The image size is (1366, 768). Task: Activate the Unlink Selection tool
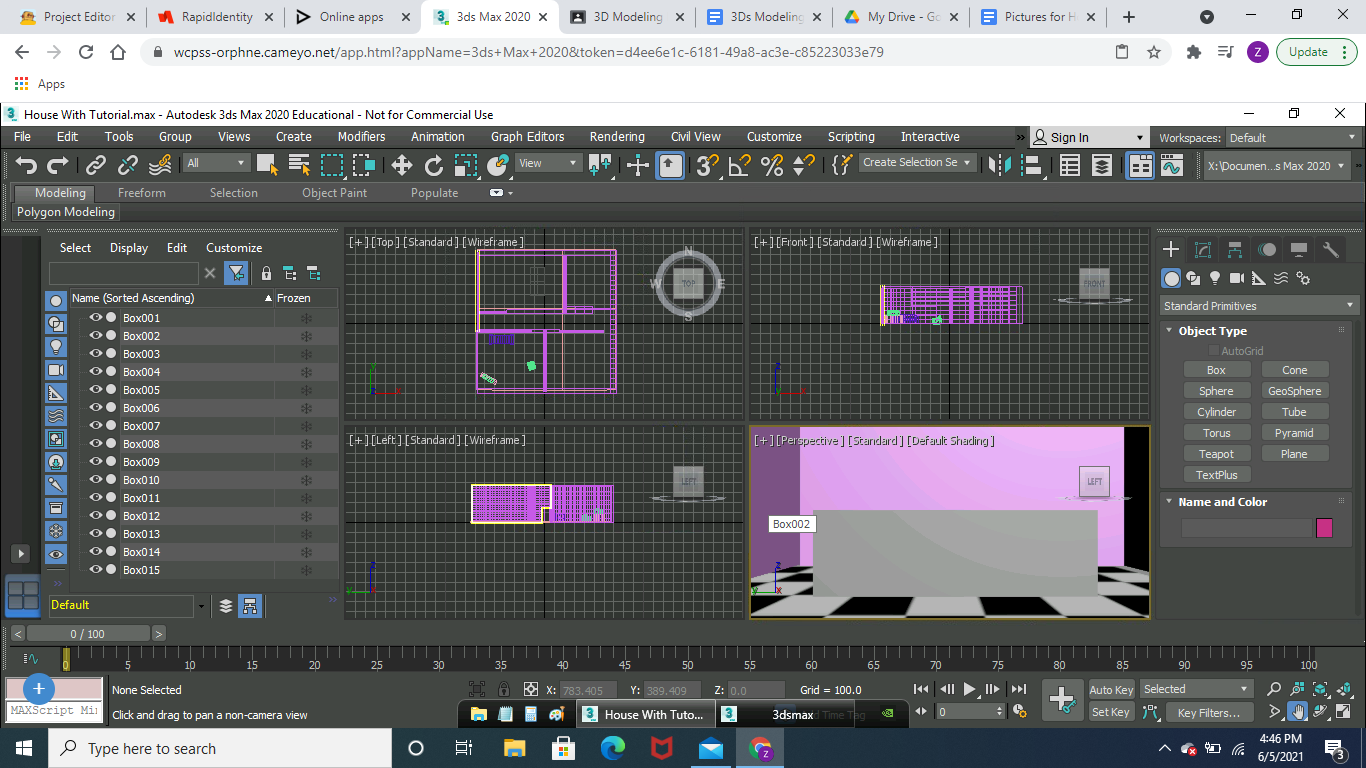pos(128,166)
